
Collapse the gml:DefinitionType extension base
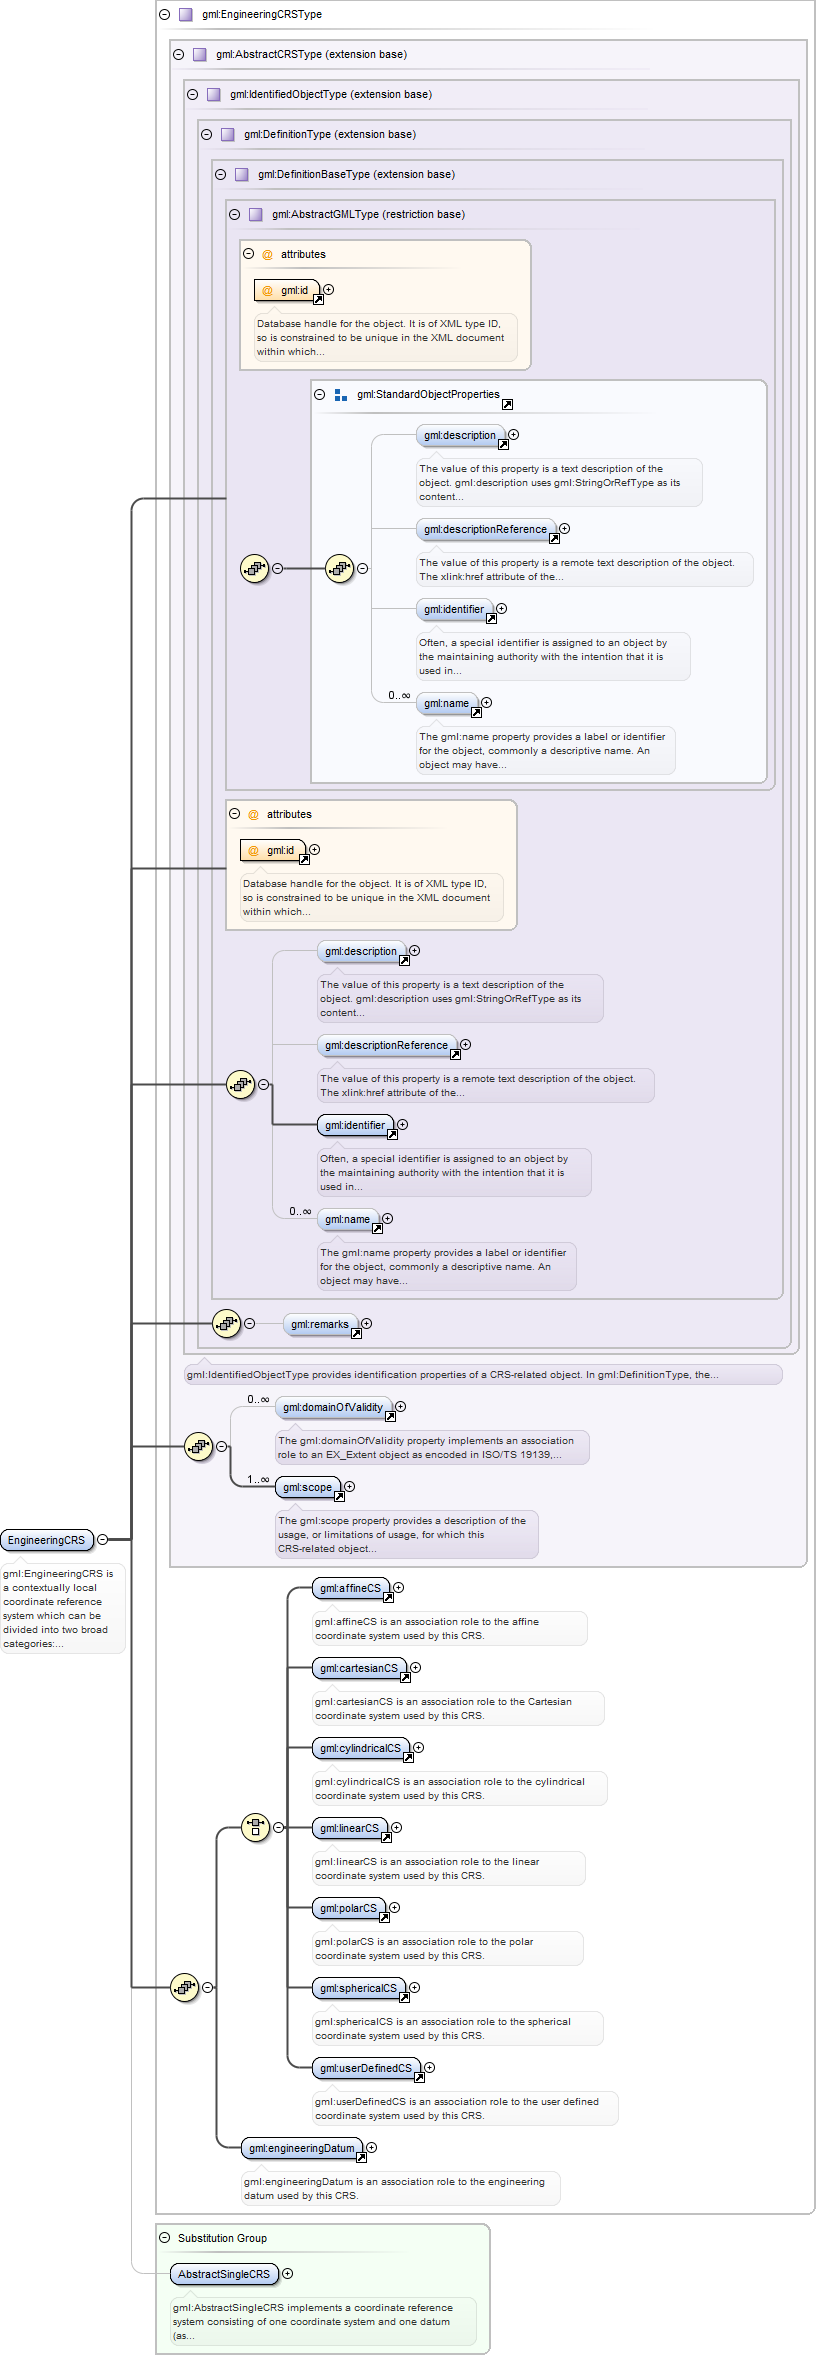click(x=207, y=135)
